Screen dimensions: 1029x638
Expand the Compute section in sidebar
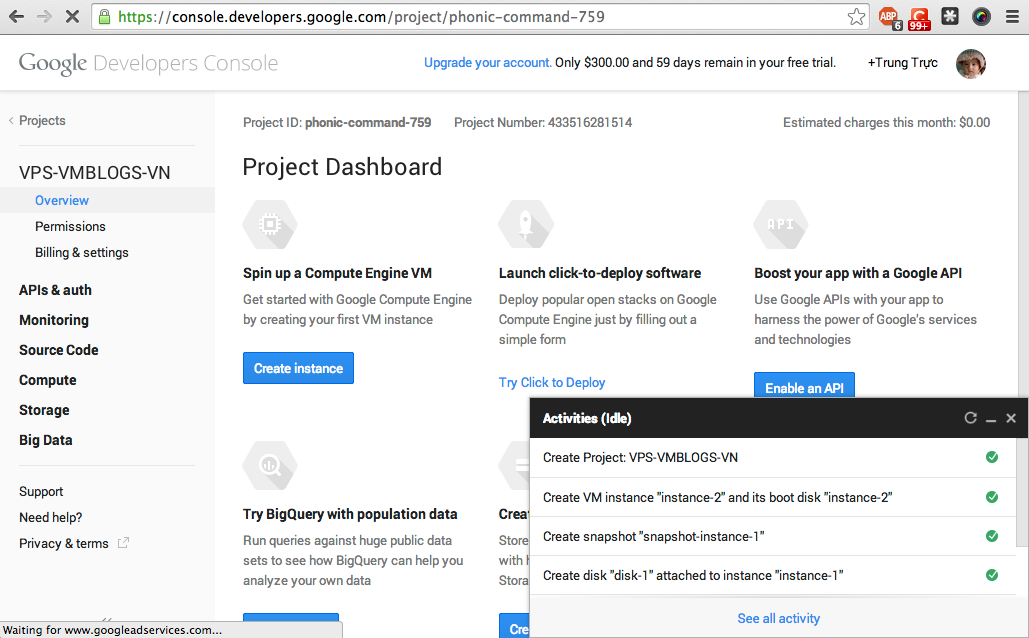48,380
